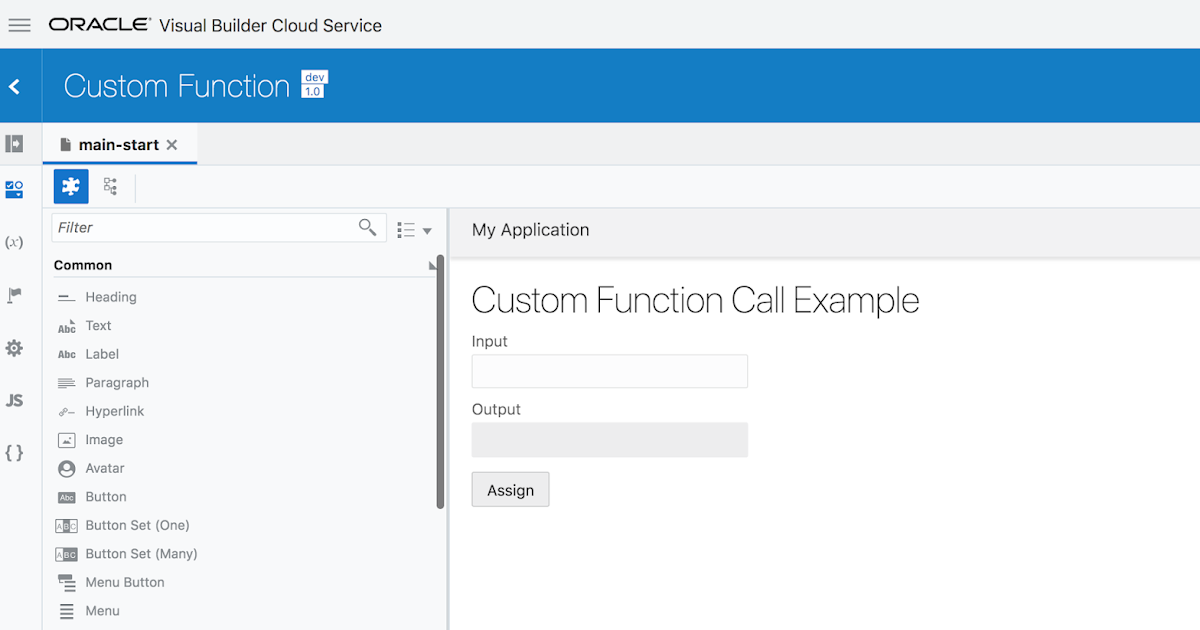Viewport: 1200px width, 630px height.
Task: Click the Assign button
Action: click(x=510, y=489)
